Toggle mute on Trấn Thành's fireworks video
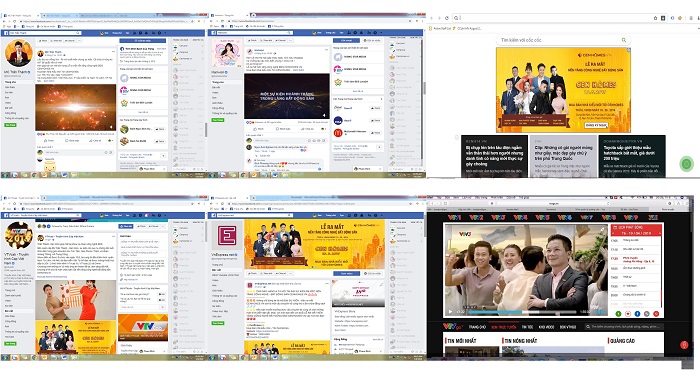The height and width of the screenshot is (374, 700). pyautogui.click(x=112, y=128)
